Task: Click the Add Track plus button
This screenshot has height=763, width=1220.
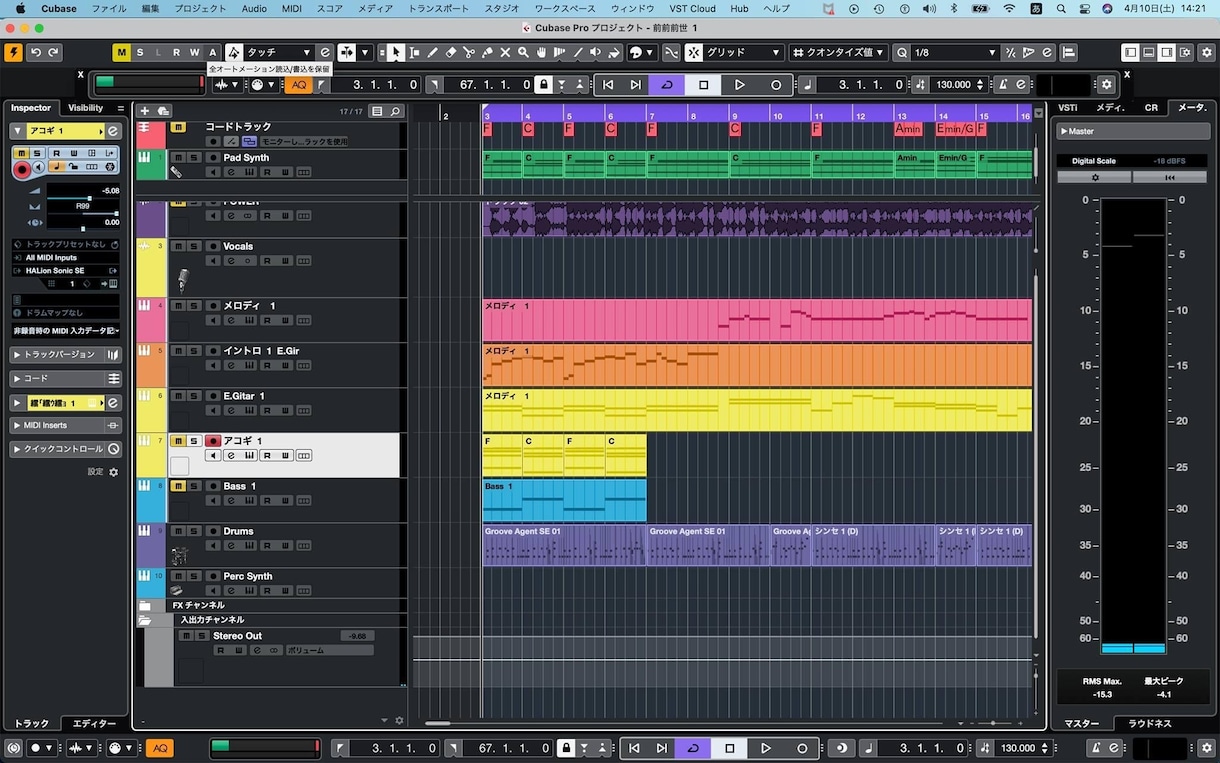Action: [x=145, y=111]
